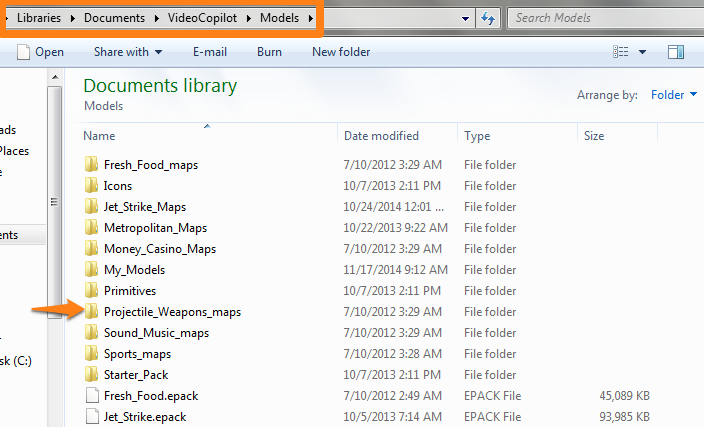Select the Projectile_Weapons_maps folder icon
Screen dimensions: 704x427
(91, 312)
